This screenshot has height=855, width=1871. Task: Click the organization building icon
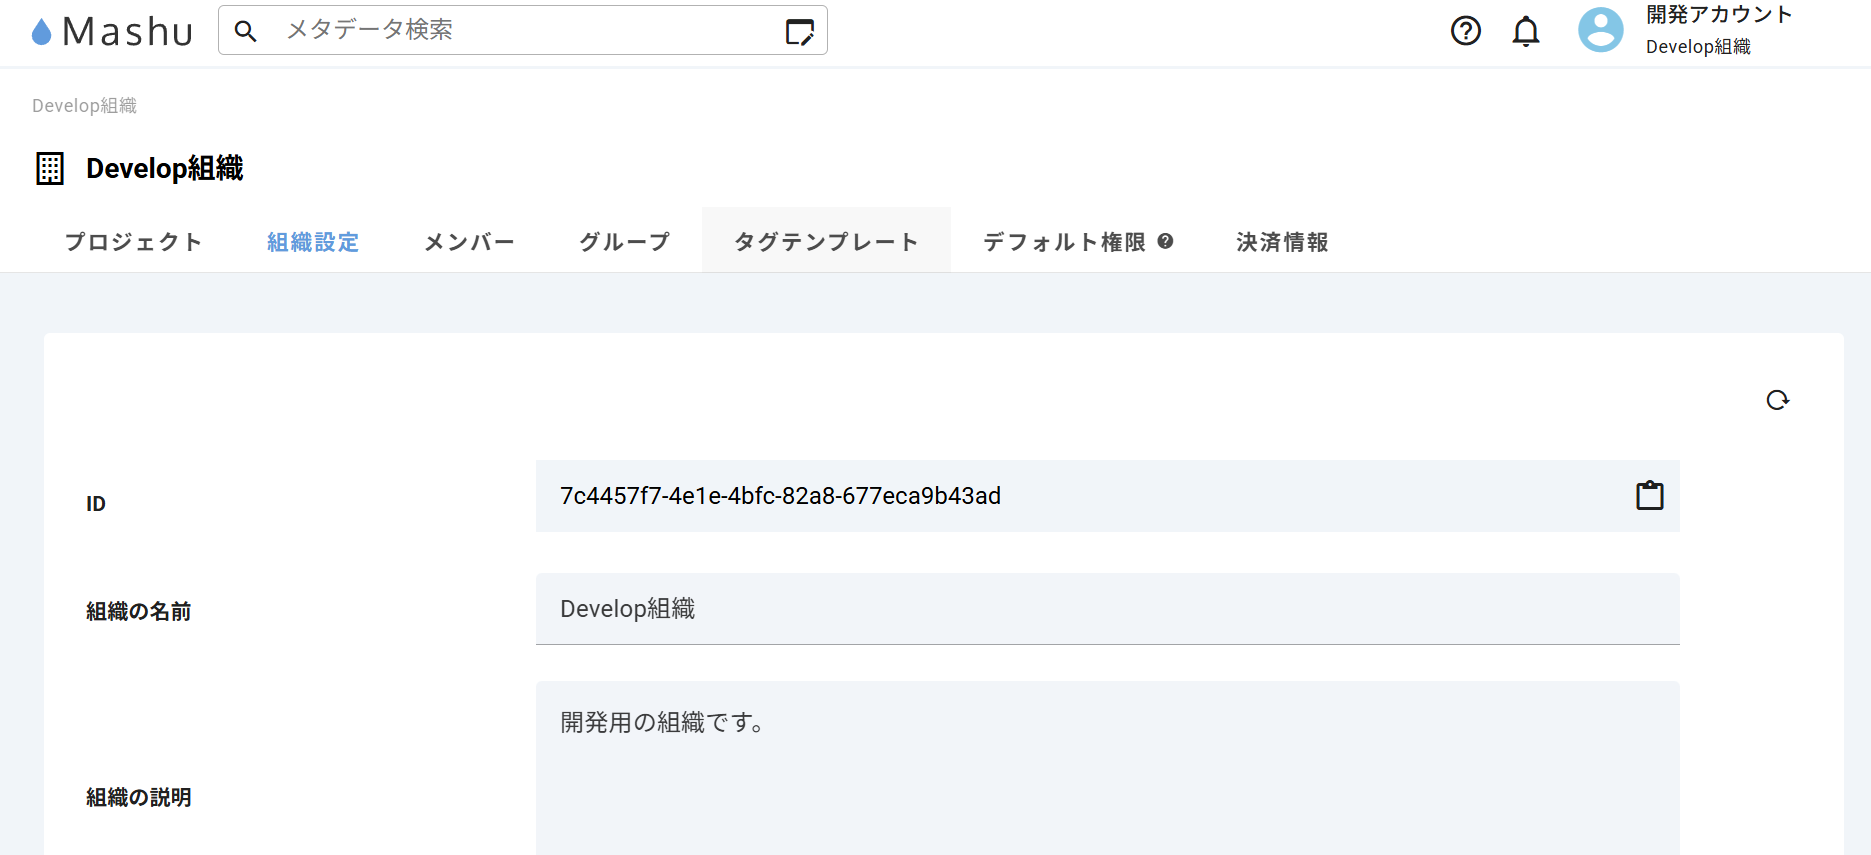(x=50, y=168)
